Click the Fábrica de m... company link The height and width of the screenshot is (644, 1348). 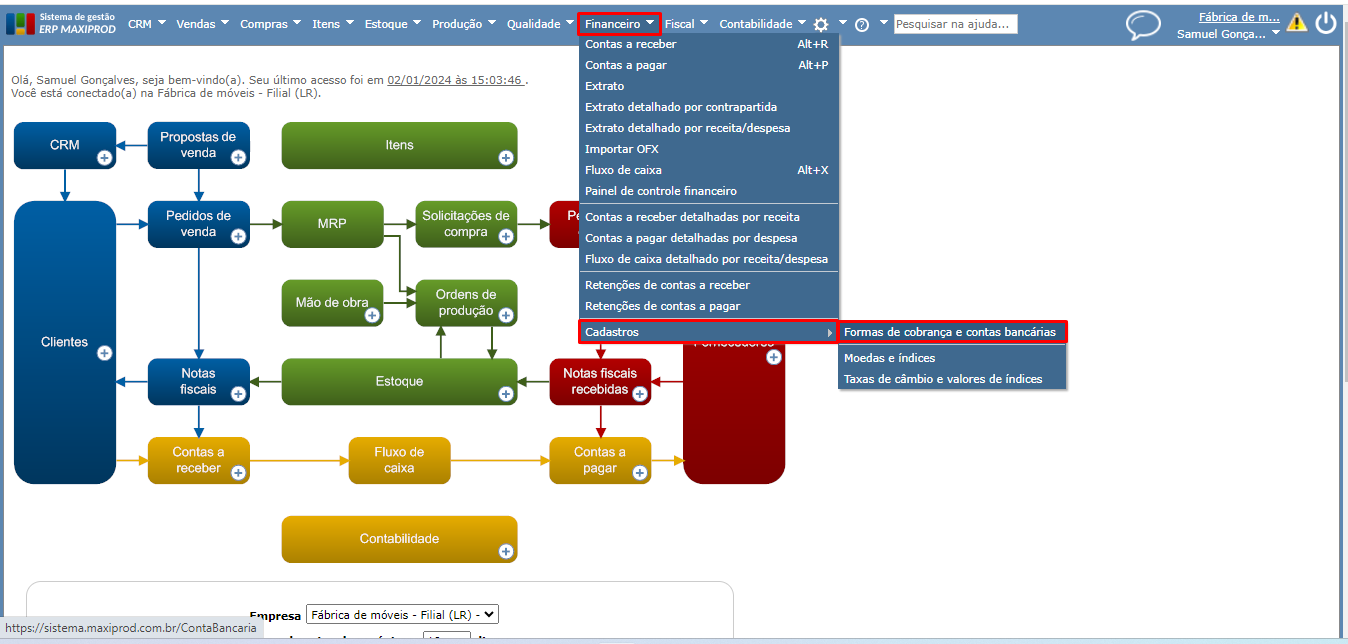point(1239,17)
